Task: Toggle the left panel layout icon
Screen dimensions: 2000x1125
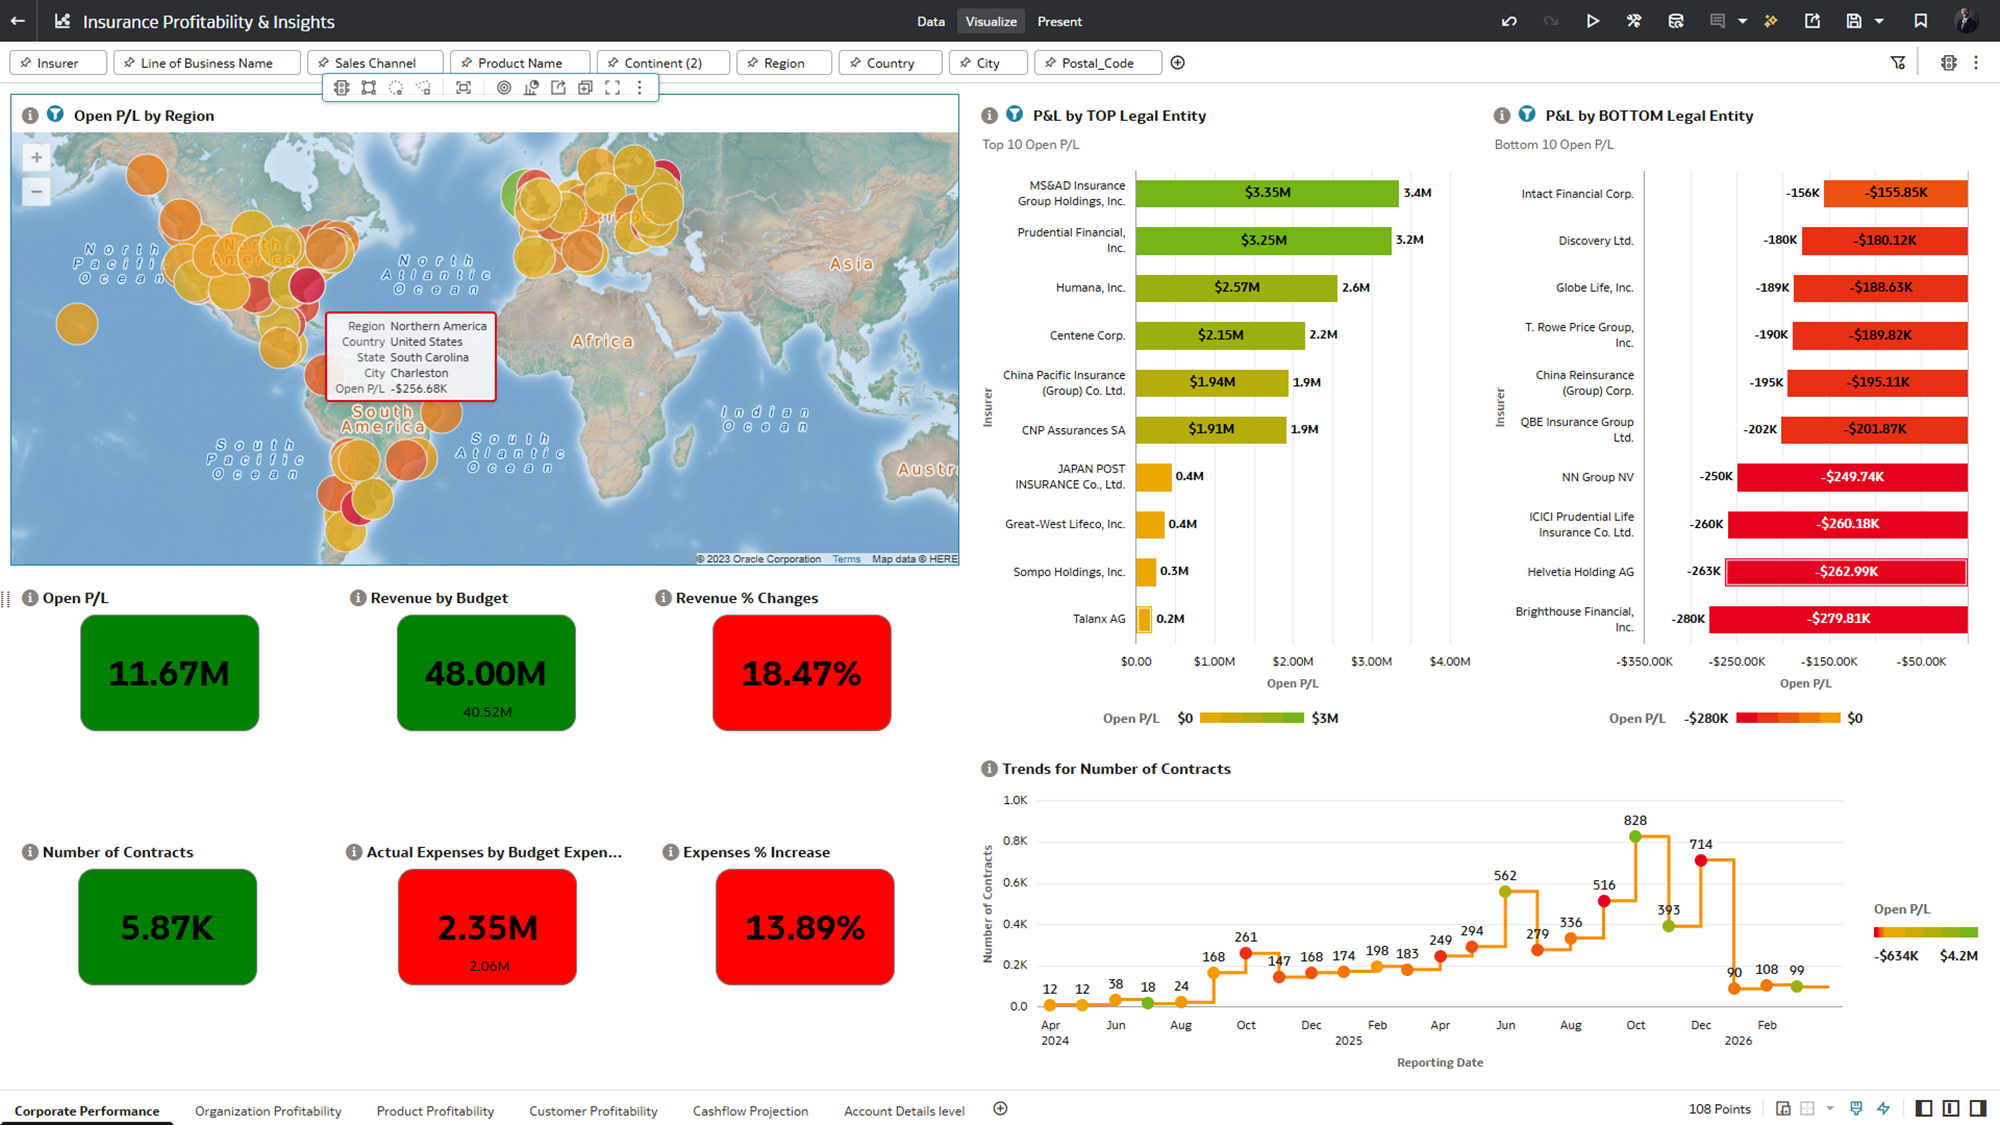Action: pos(1923,1108)
